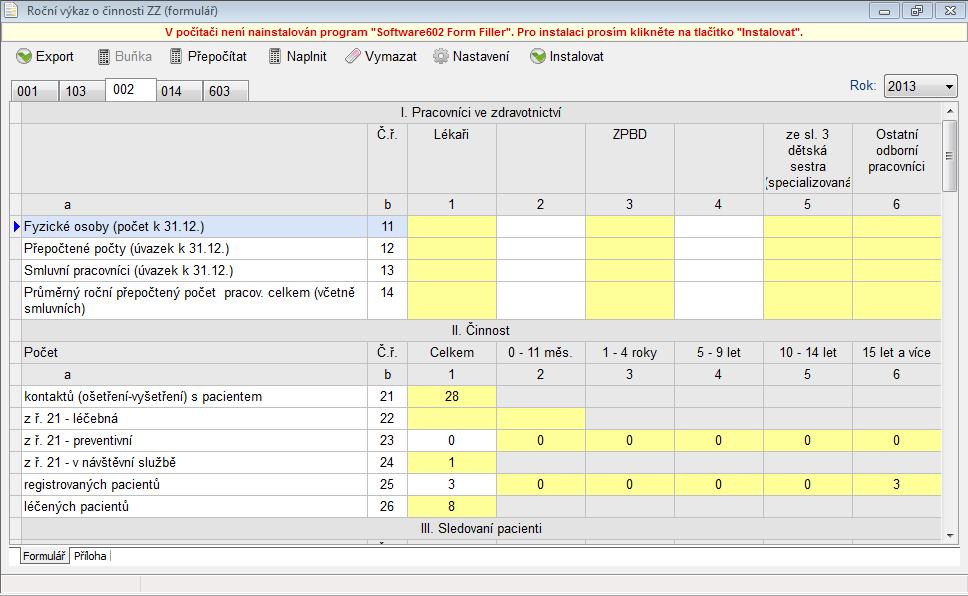Select row 'Fyzické osoby (počet k 31.12.)'
This screenshot has width=968, height=596.
(x=194, y=227)
